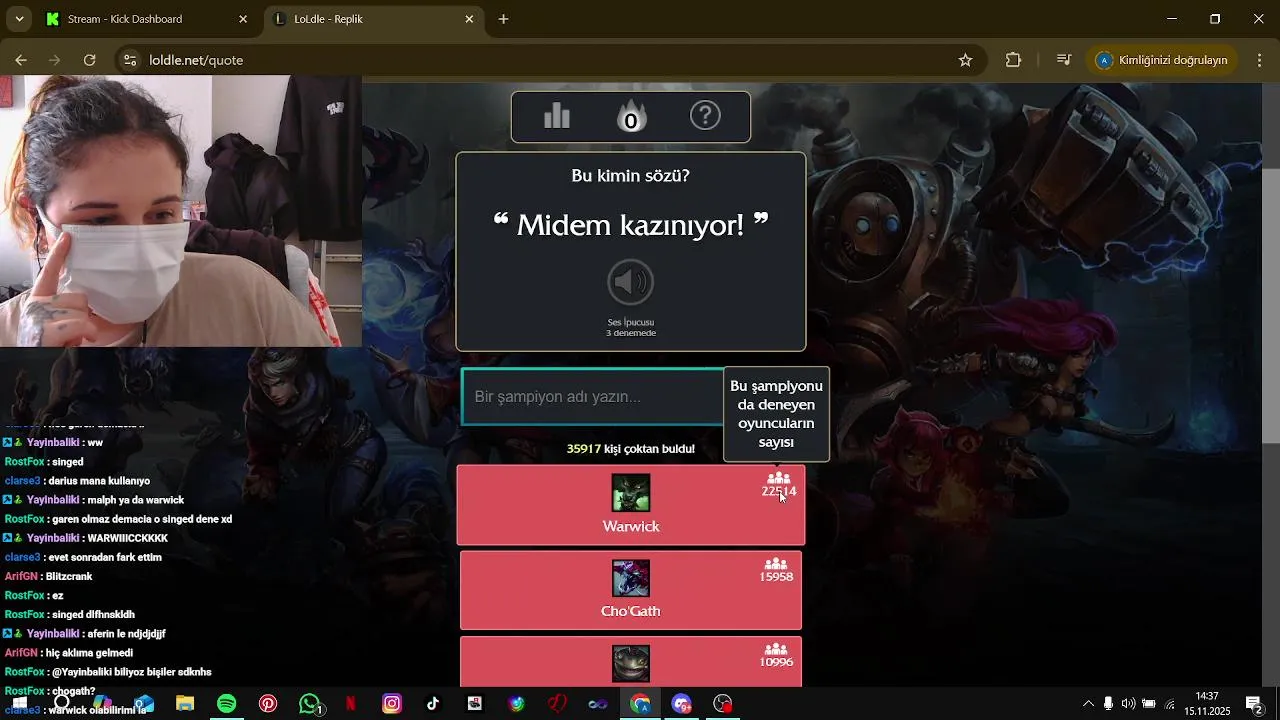Open the Windows Start menu
Viewport: 1280px width, 720px height.
click(x=19, y=704)
